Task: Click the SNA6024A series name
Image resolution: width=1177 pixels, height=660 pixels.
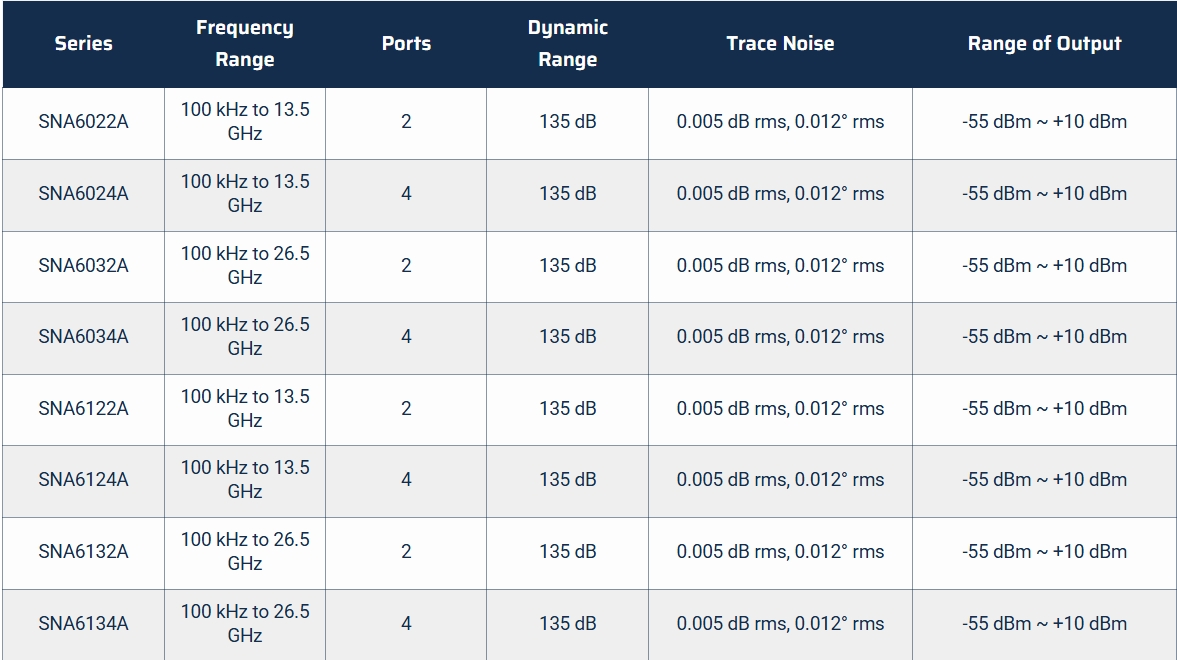Action: click(x=83, y=194)
